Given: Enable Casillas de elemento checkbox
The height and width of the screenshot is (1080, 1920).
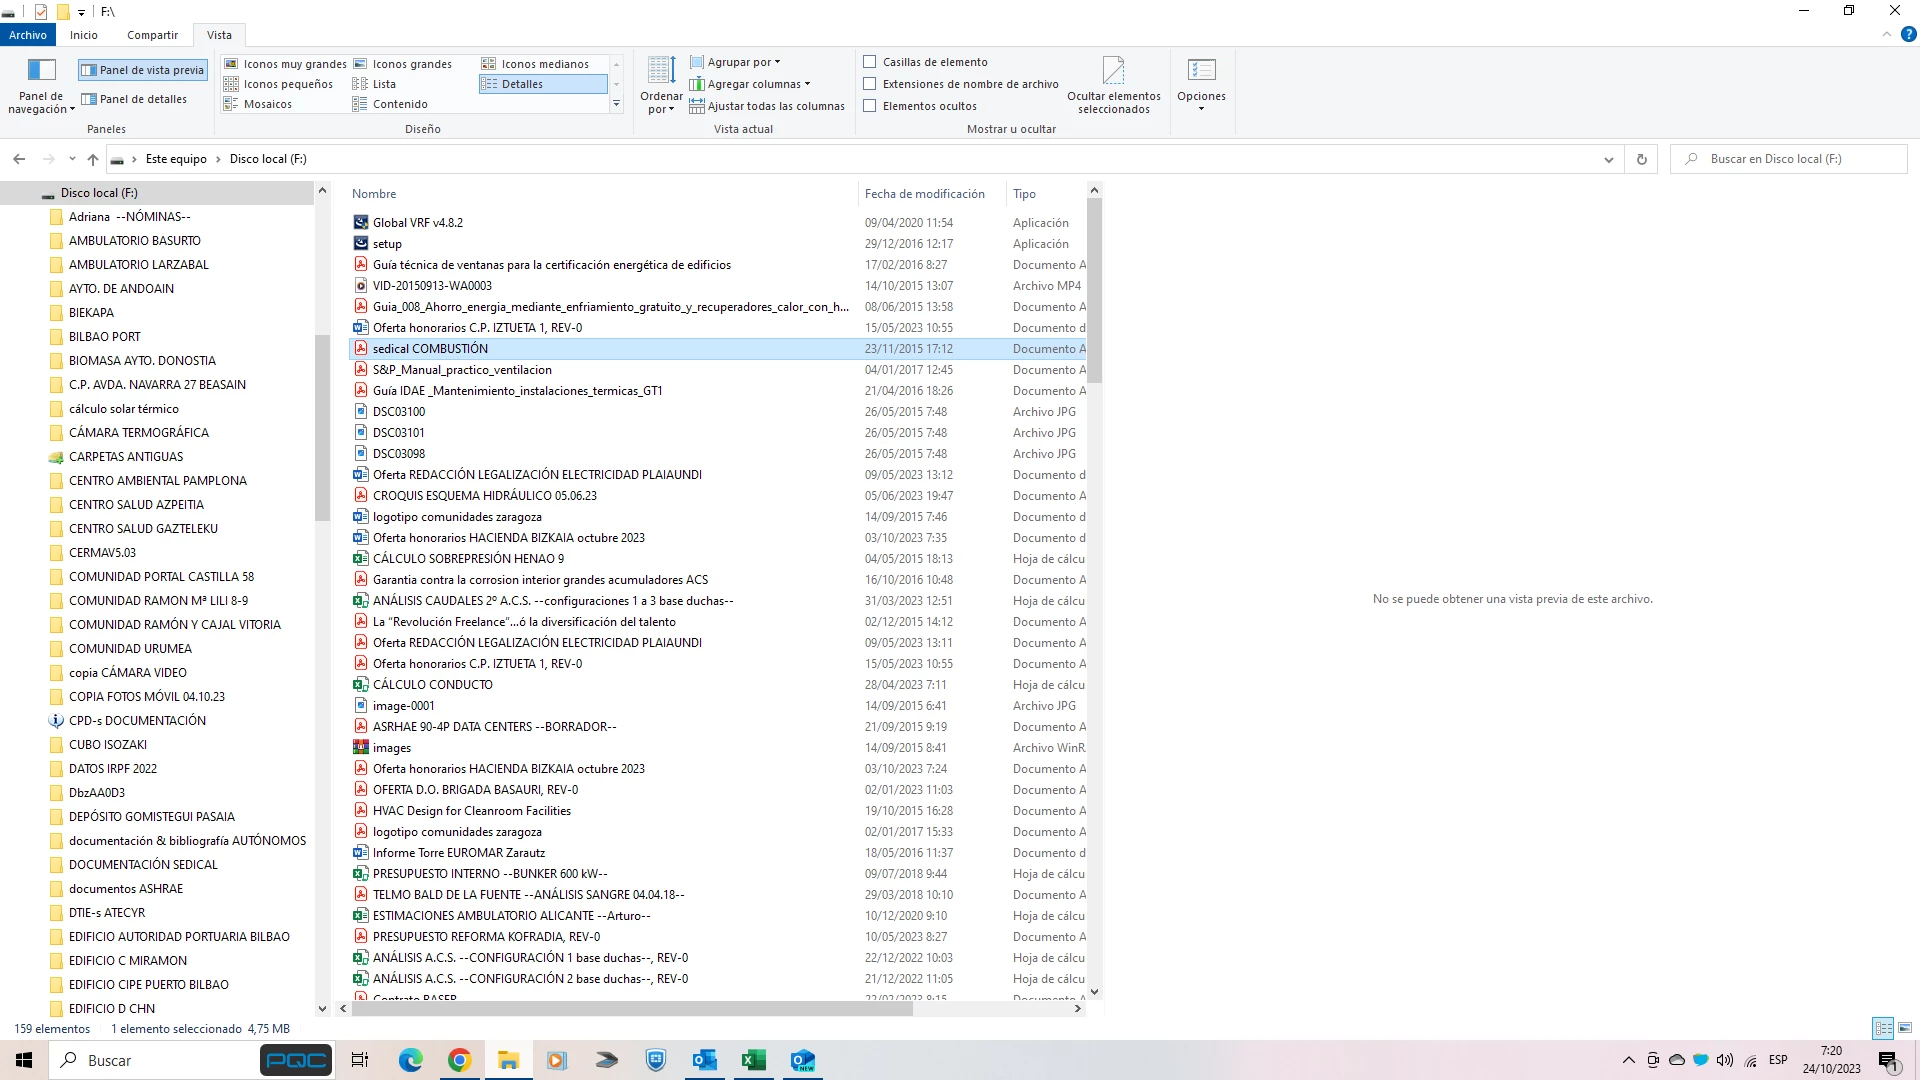Looking at the screenshot, I should (x=870, y=62).
